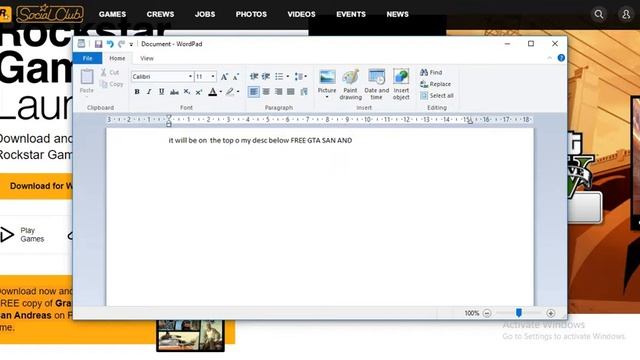Open the Paragraph settings icon

304,92
